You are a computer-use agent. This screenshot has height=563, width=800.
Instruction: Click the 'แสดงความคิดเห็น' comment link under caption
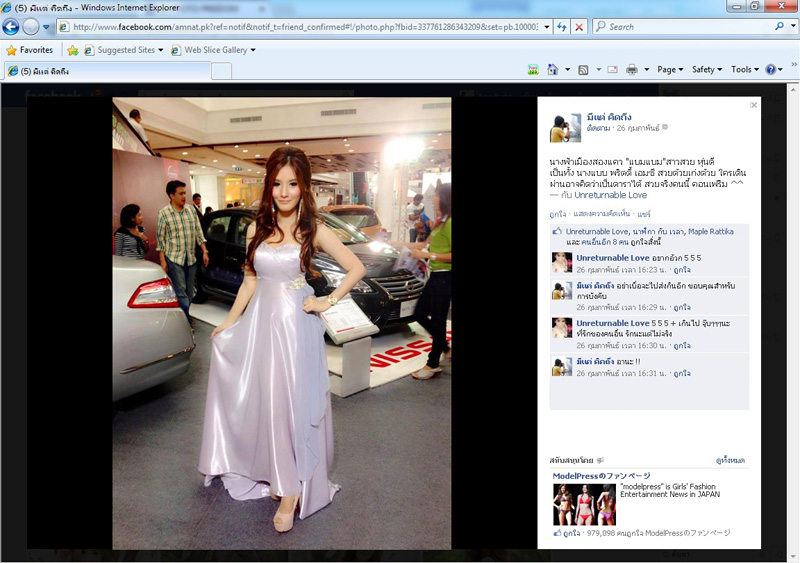tap(602, 214)
